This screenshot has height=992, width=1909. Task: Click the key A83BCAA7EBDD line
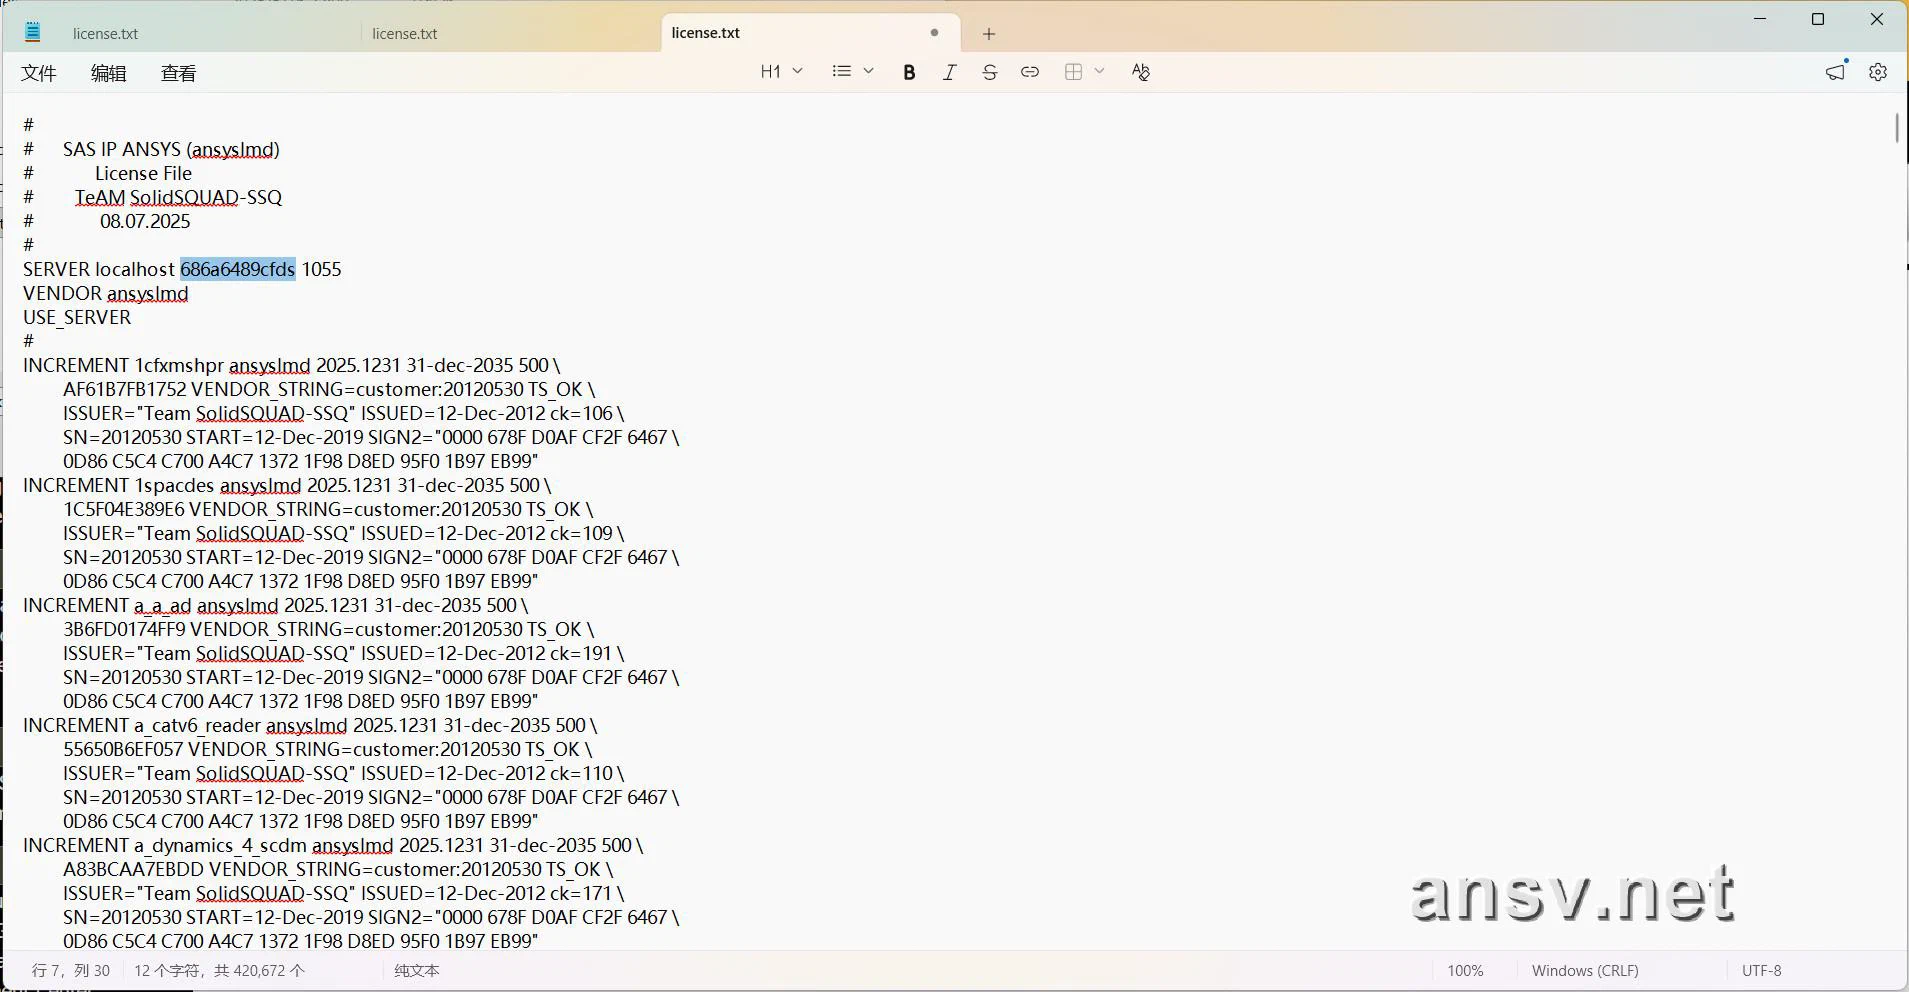[x=338, y=869]
